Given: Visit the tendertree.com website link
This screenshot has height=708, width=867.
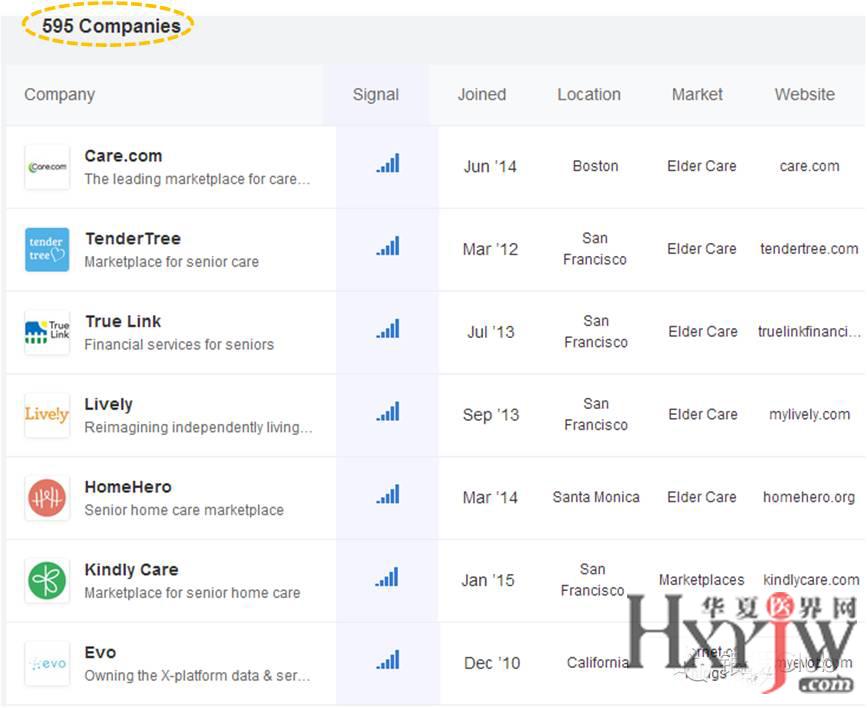Looking at the screenshot, I should [809, 249].
